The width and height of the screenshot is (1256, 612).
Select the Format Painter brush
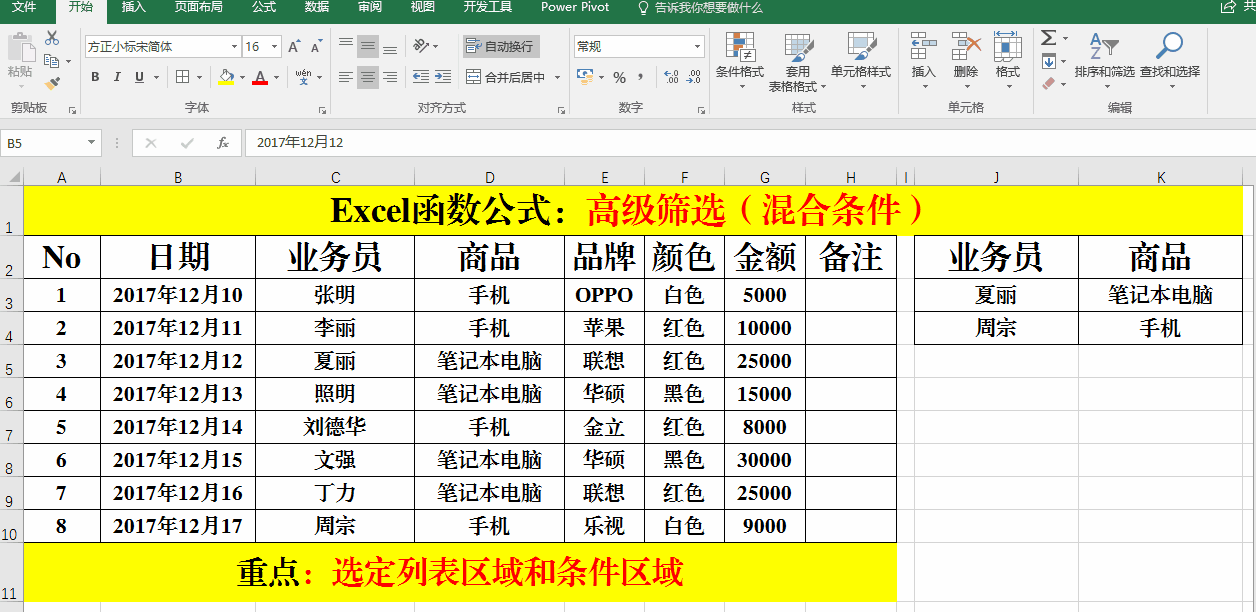52,84
